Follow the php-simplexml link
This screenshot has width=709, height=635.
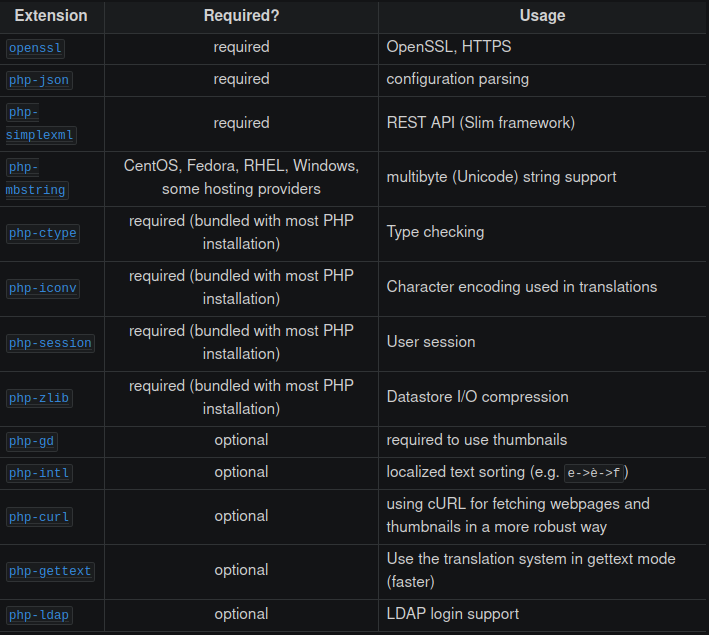[40, 123]
